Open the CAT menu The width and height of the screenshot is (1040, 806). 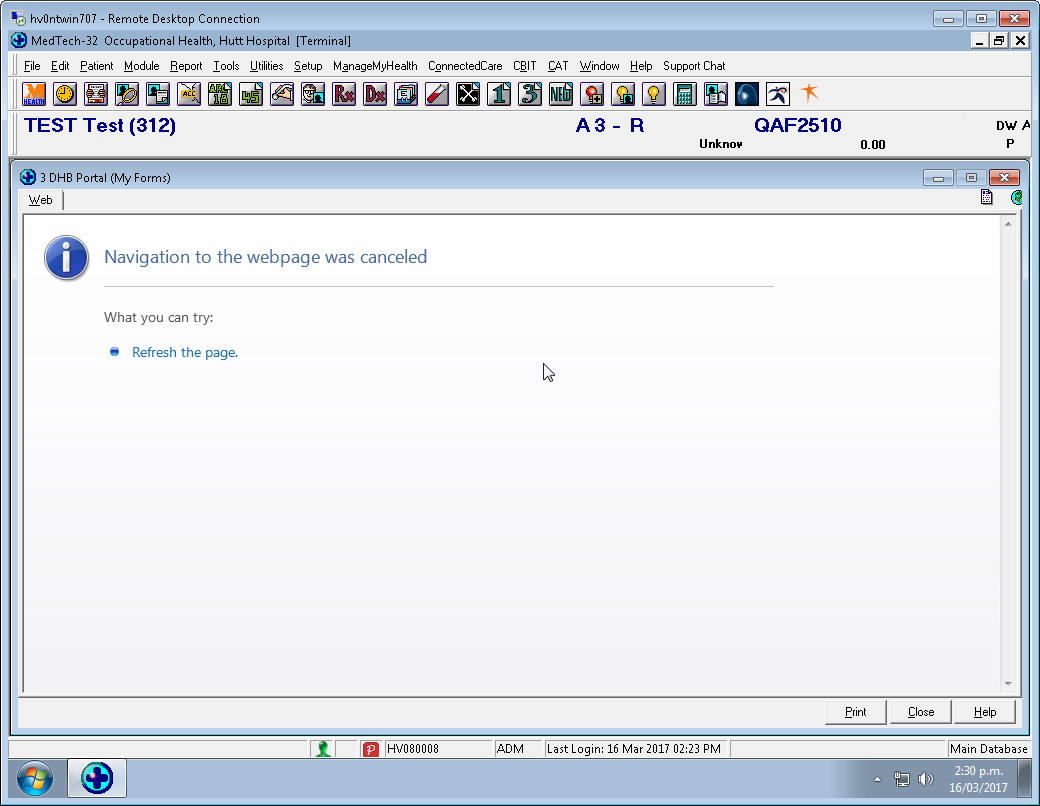[558, 66]
